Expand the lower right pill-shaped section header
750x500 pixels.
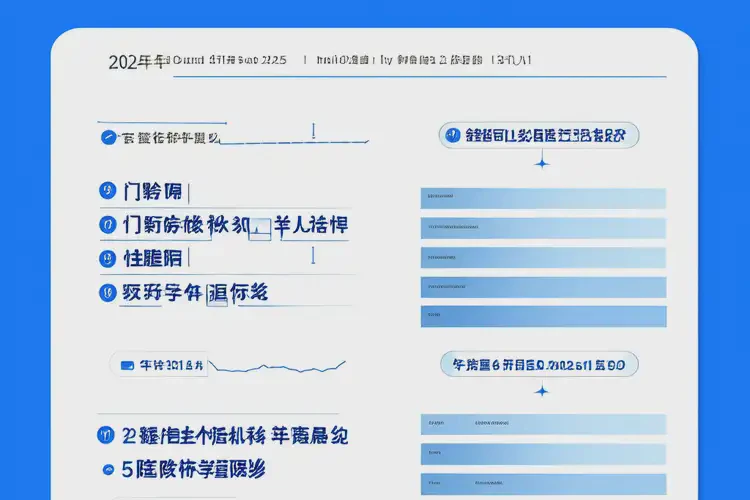[x=540, y=365]
